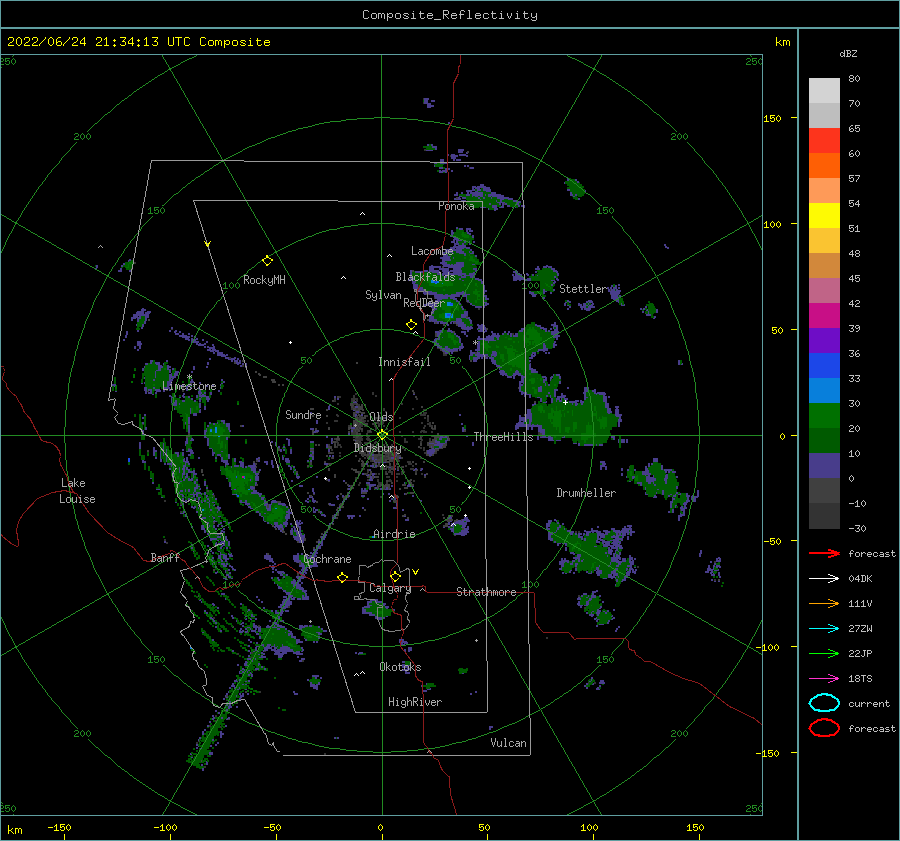Click the yellow diamond marker south of RedDeer

click(x=411, y=325)
